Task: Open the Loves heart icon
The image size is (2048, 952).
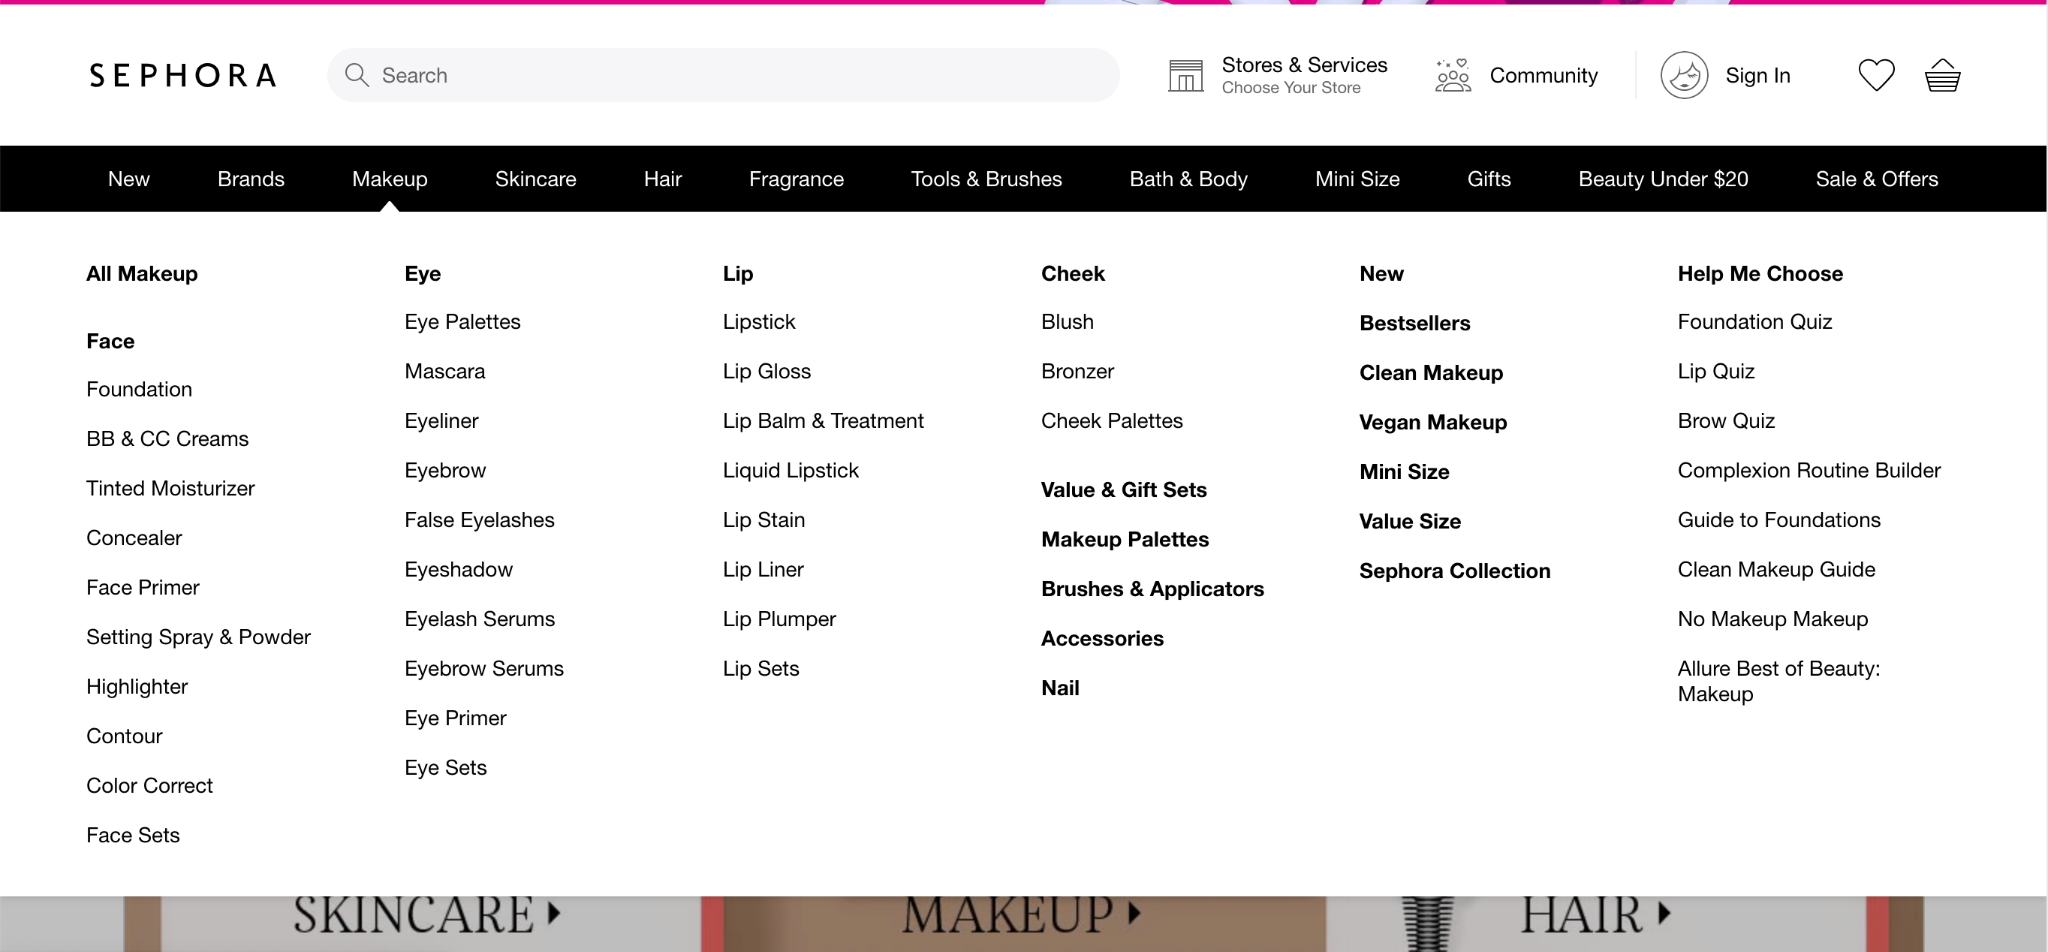Action: [1876, 75]
